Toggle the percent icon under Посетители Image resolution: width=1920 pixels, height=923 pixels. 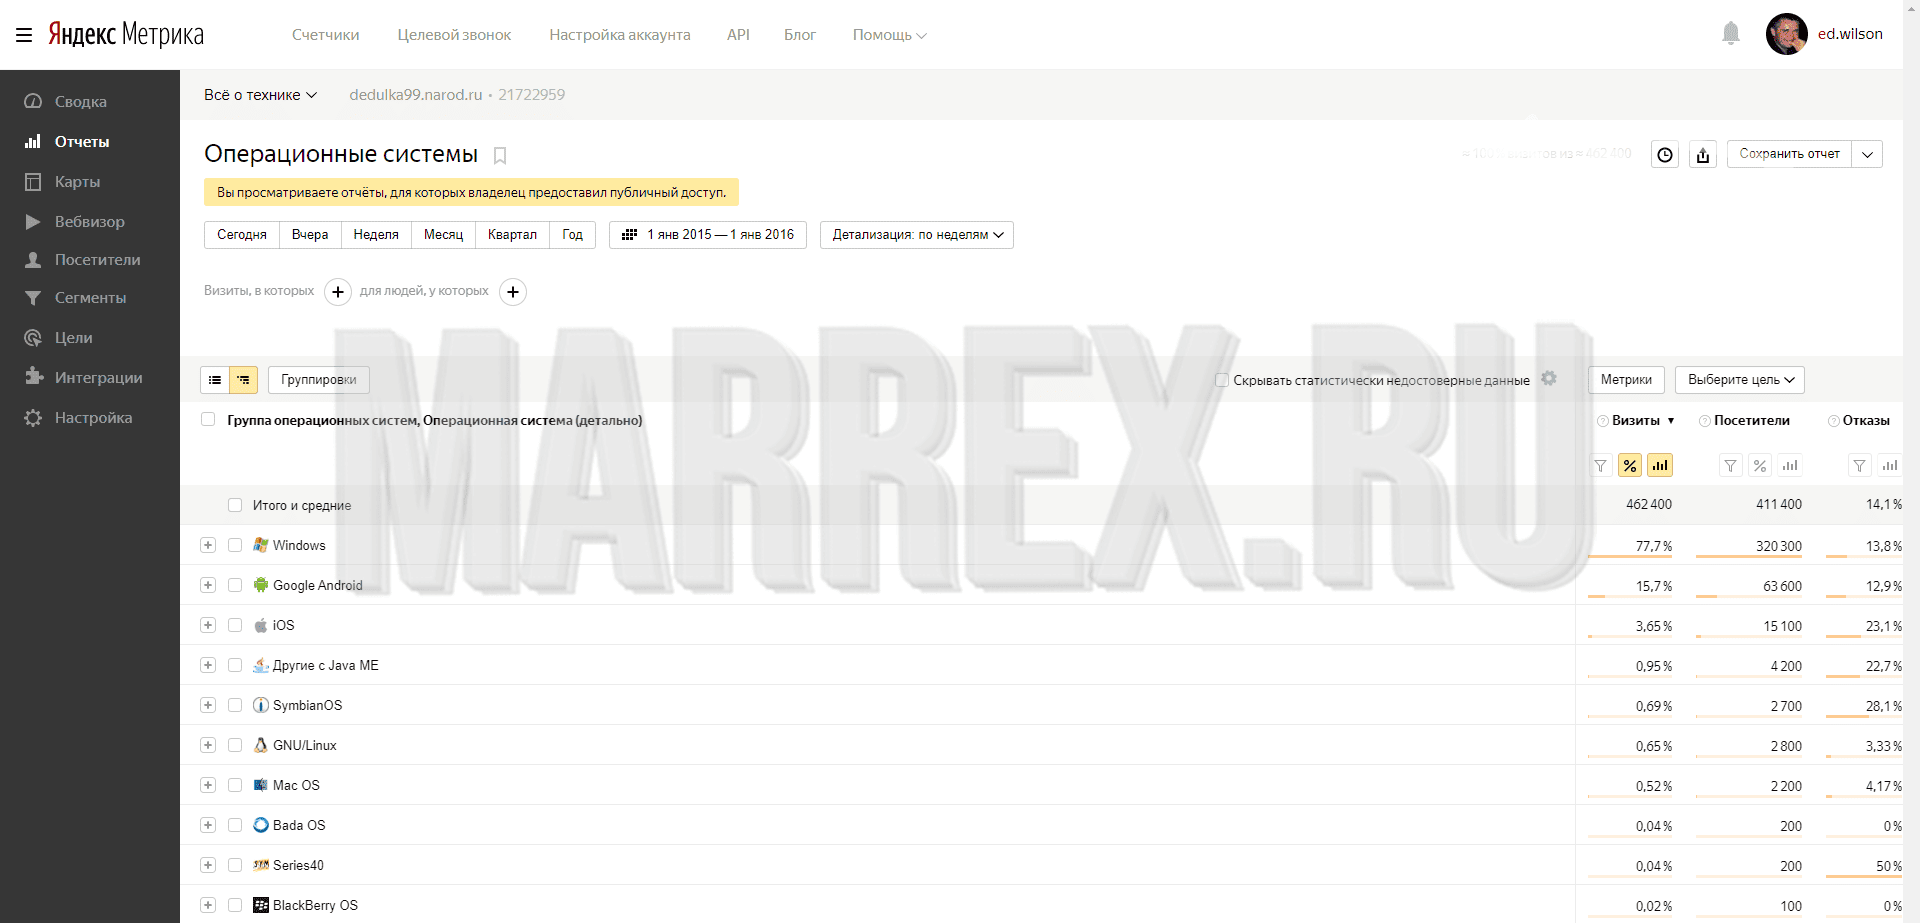tap(1760, 466)
